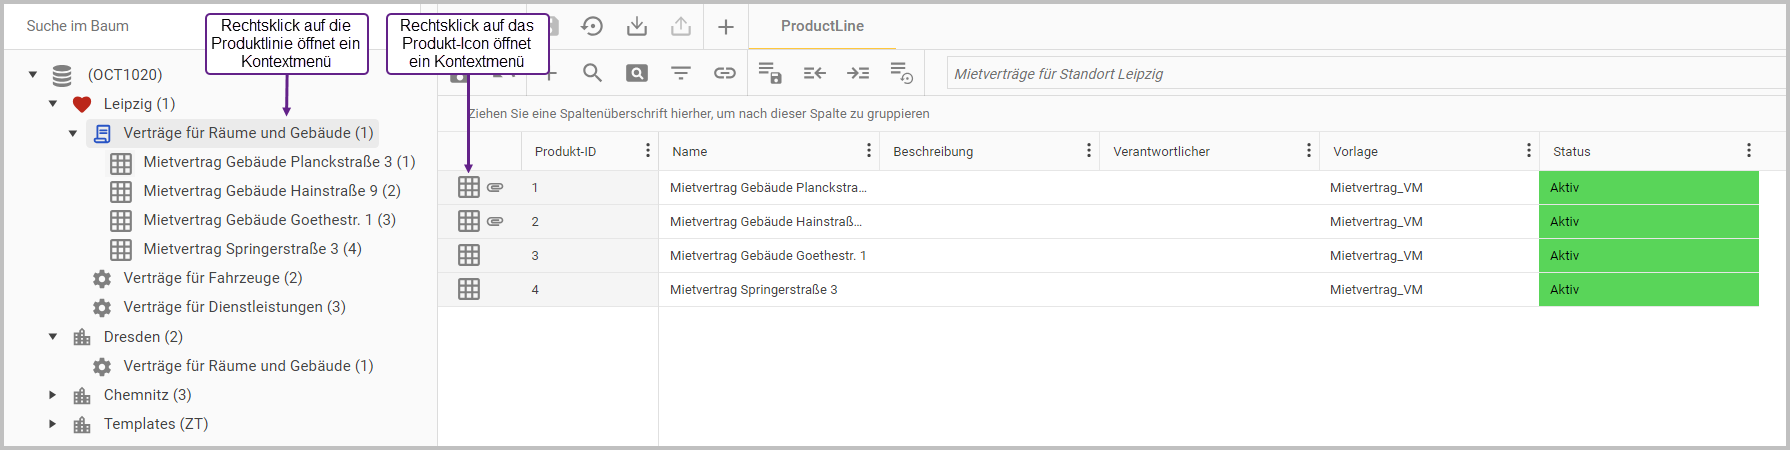Collapse the Leipzig tree node
1790x450 pixels.
(53, 104)
